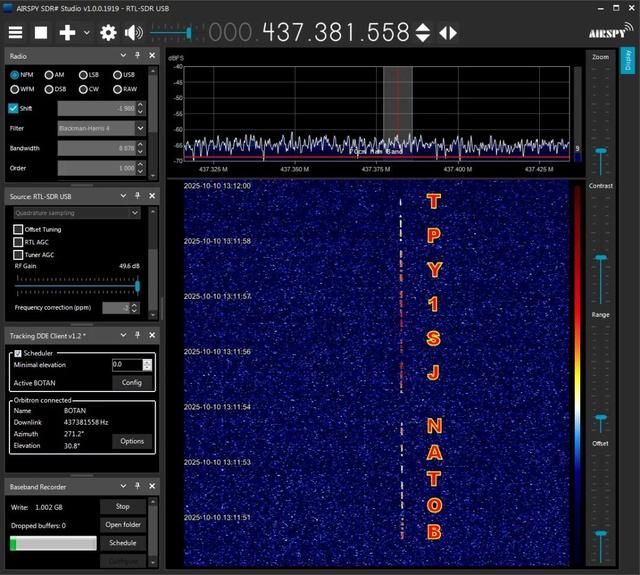Open the Filter type dropdown
This screenshot has height=575, width=640.
tap(141, 128)
